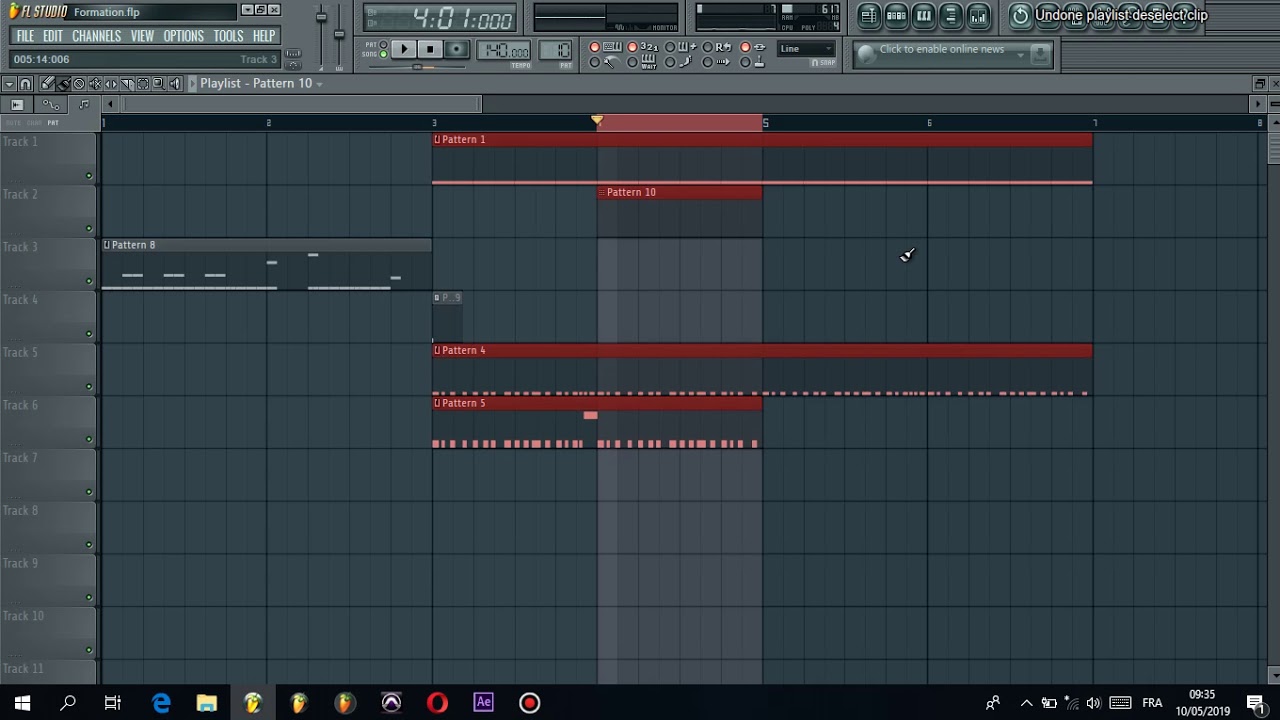Open the CHANNELS menu

coord(96,36)
